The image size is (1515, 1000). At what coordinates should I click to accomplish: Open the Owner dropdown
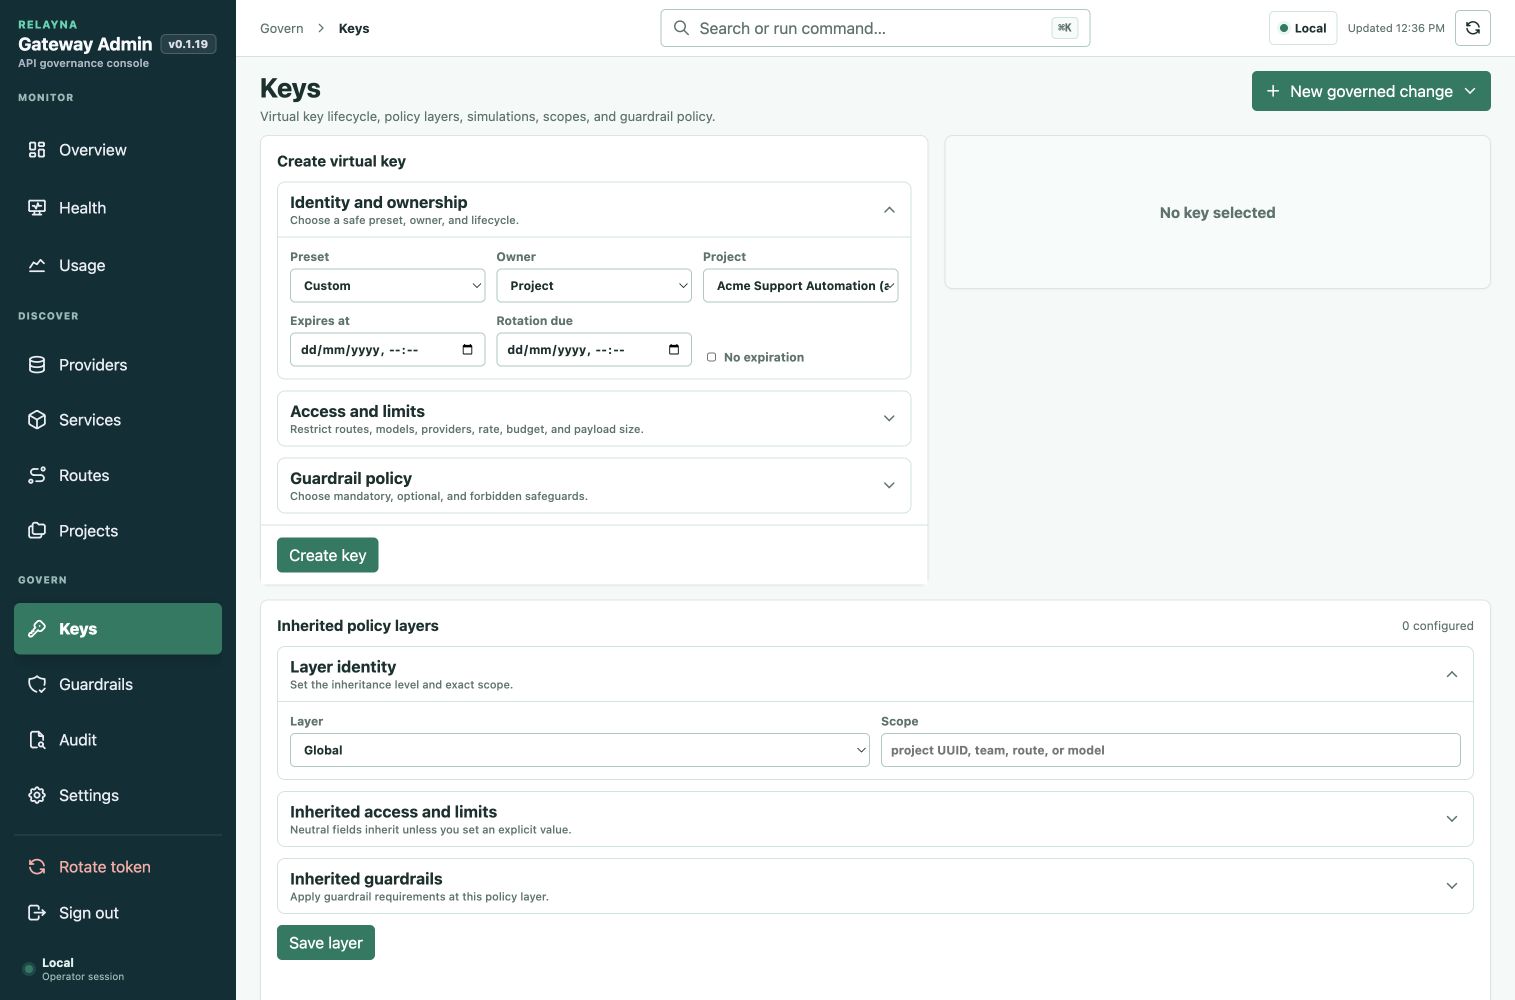(594, 286)
